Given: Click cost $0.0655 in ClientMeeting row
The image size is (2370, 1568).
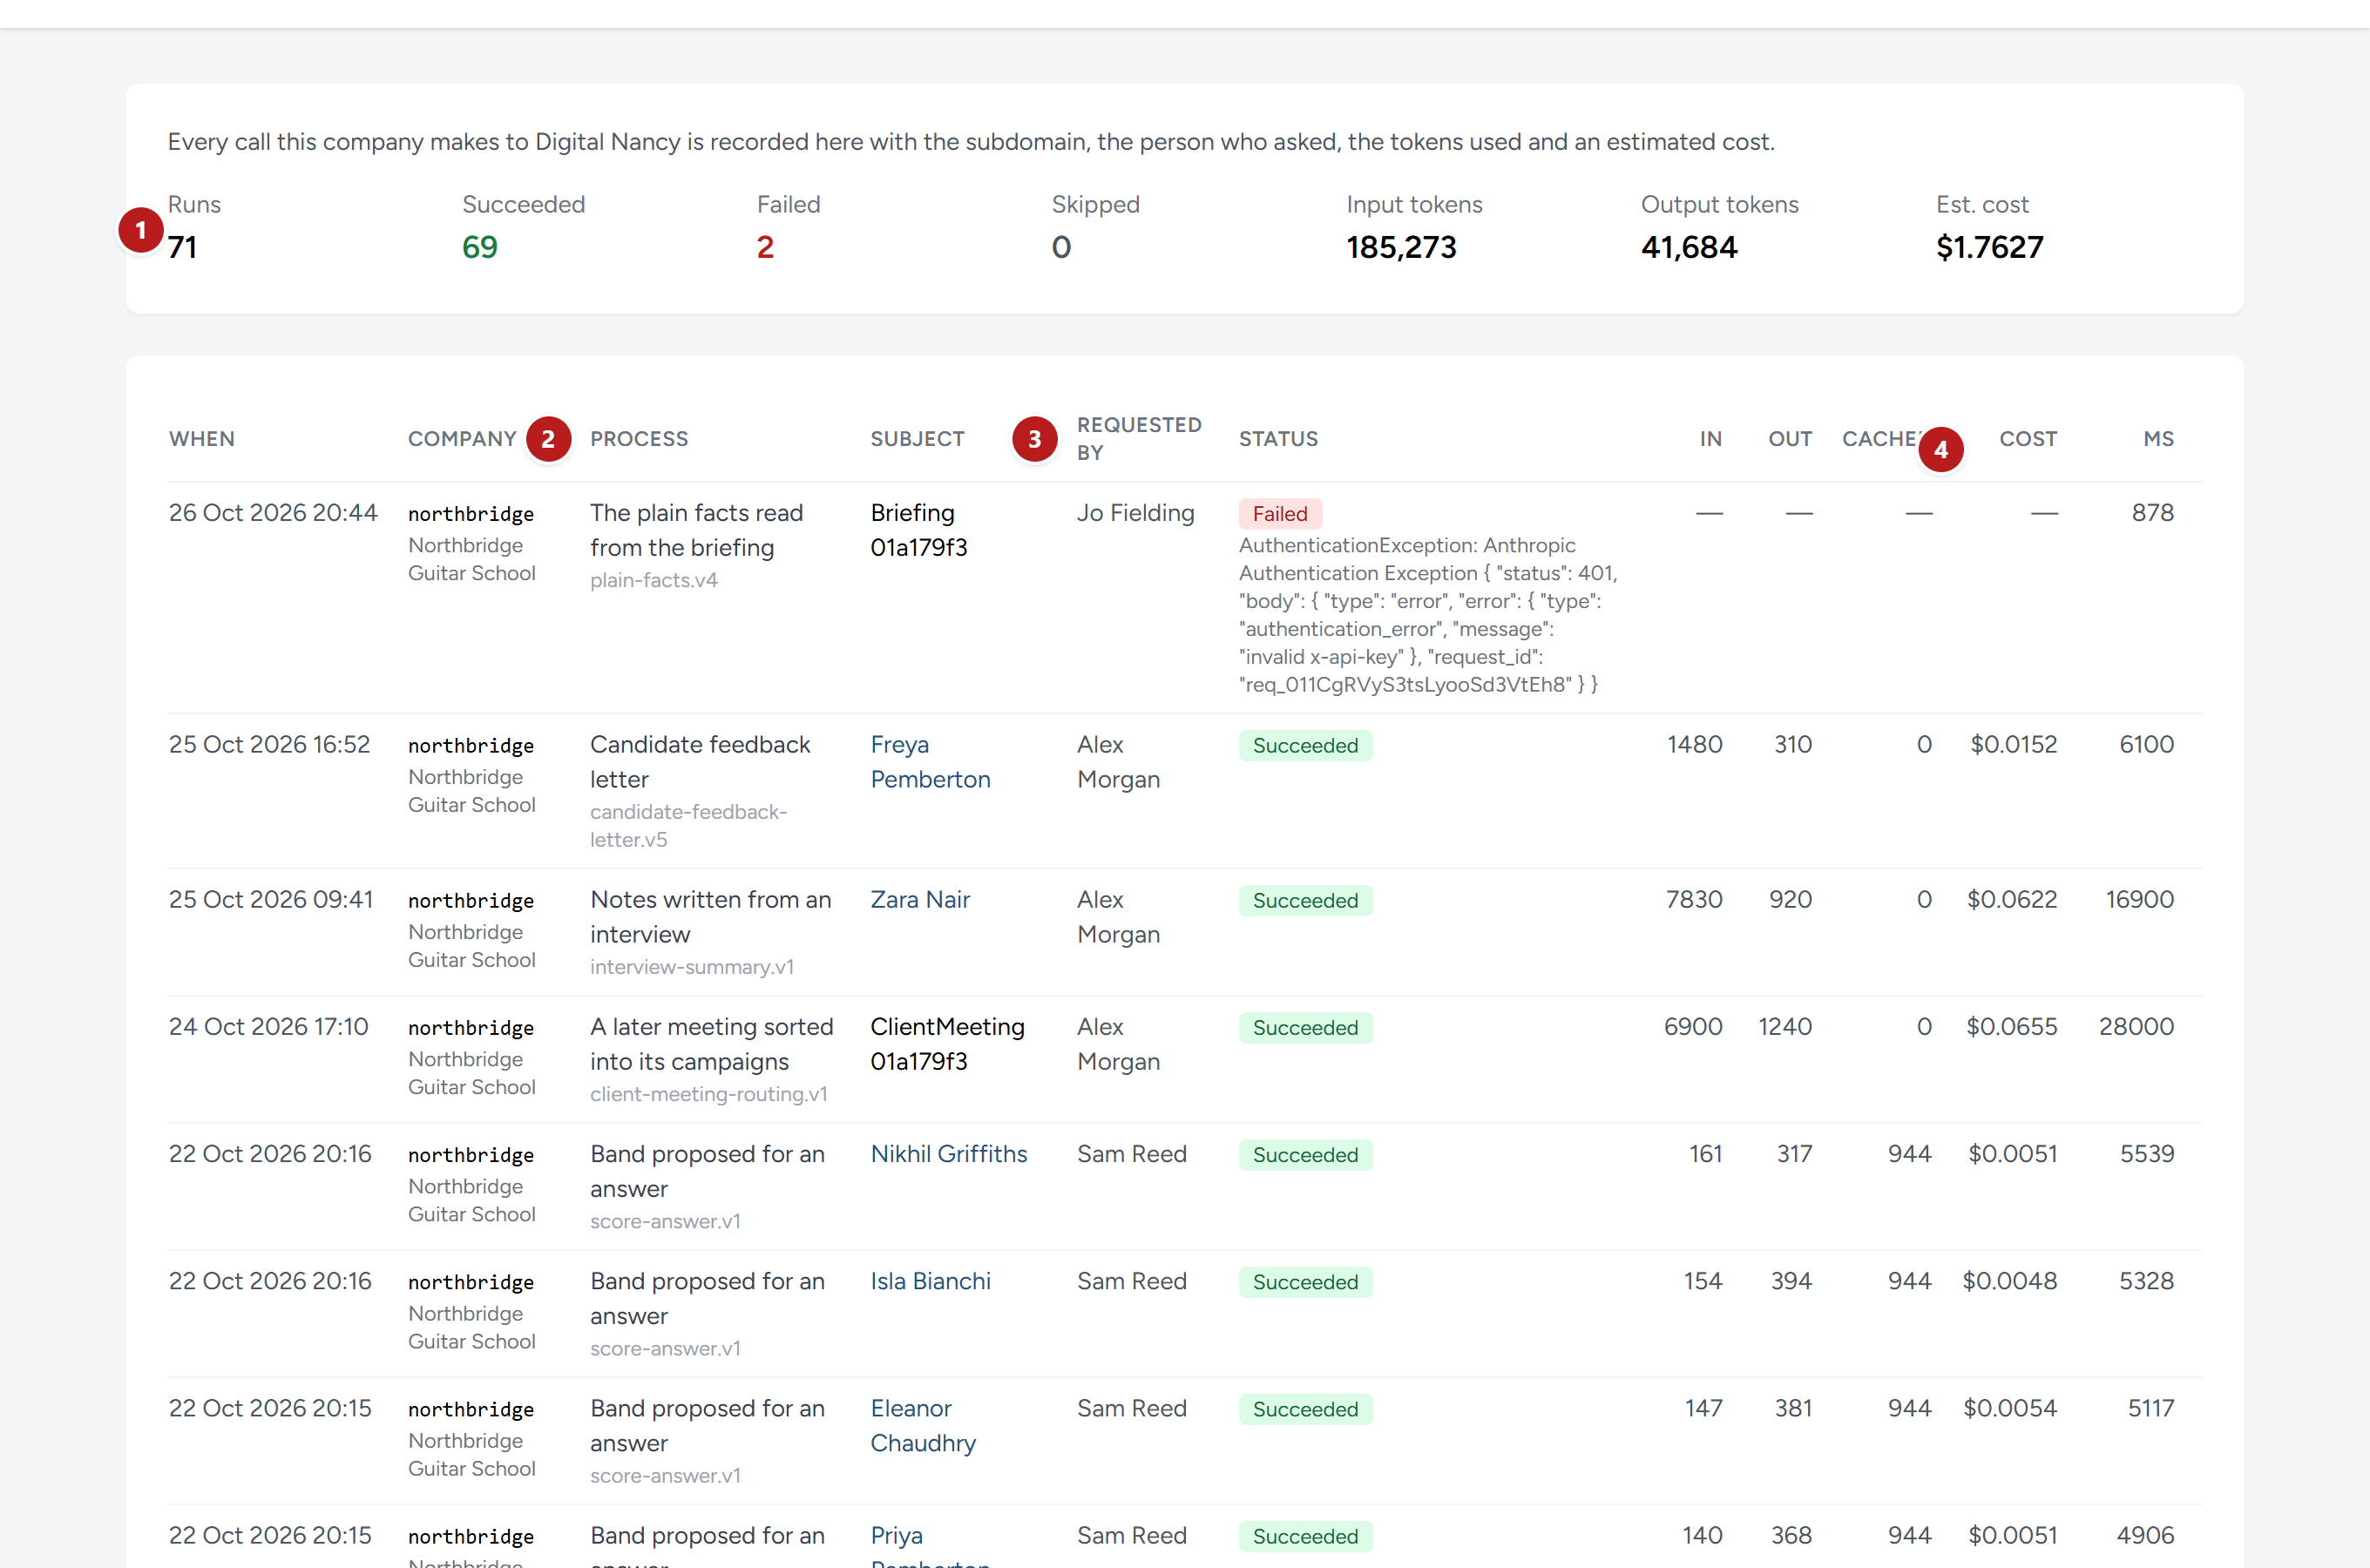Looking at the screenshot, I should 2011,1027.
